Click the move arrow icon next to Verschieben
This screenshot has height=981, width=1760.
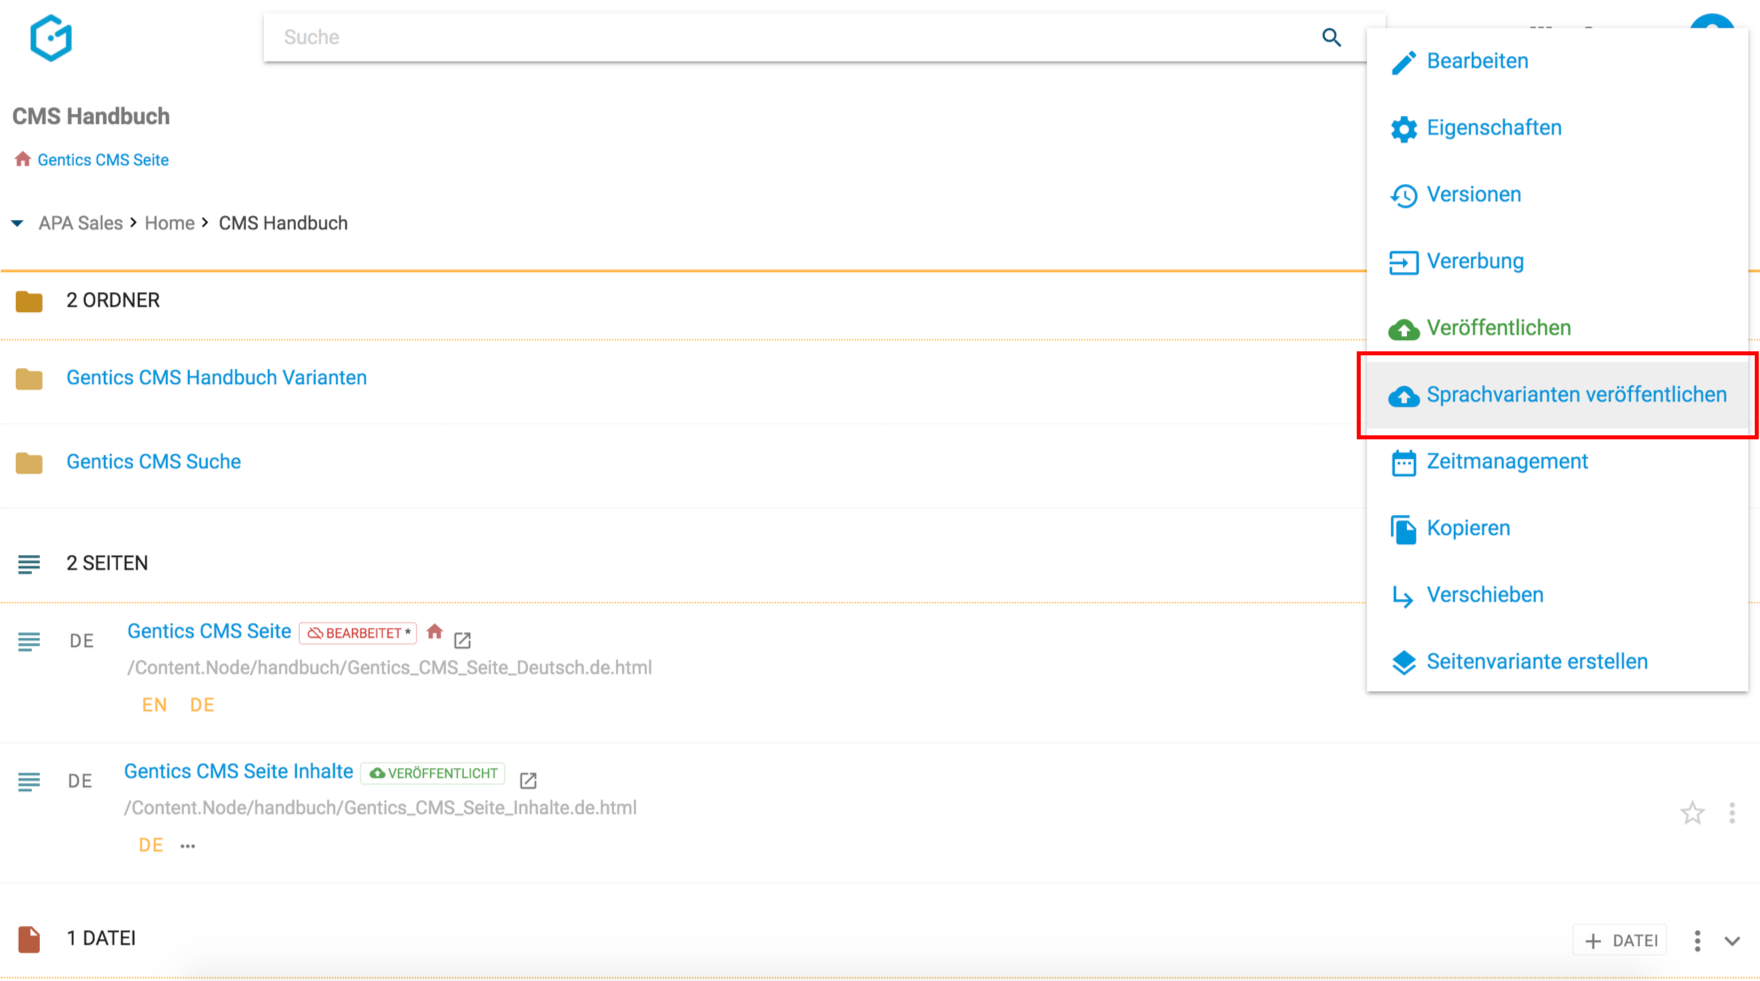(x=1403, y=596)
